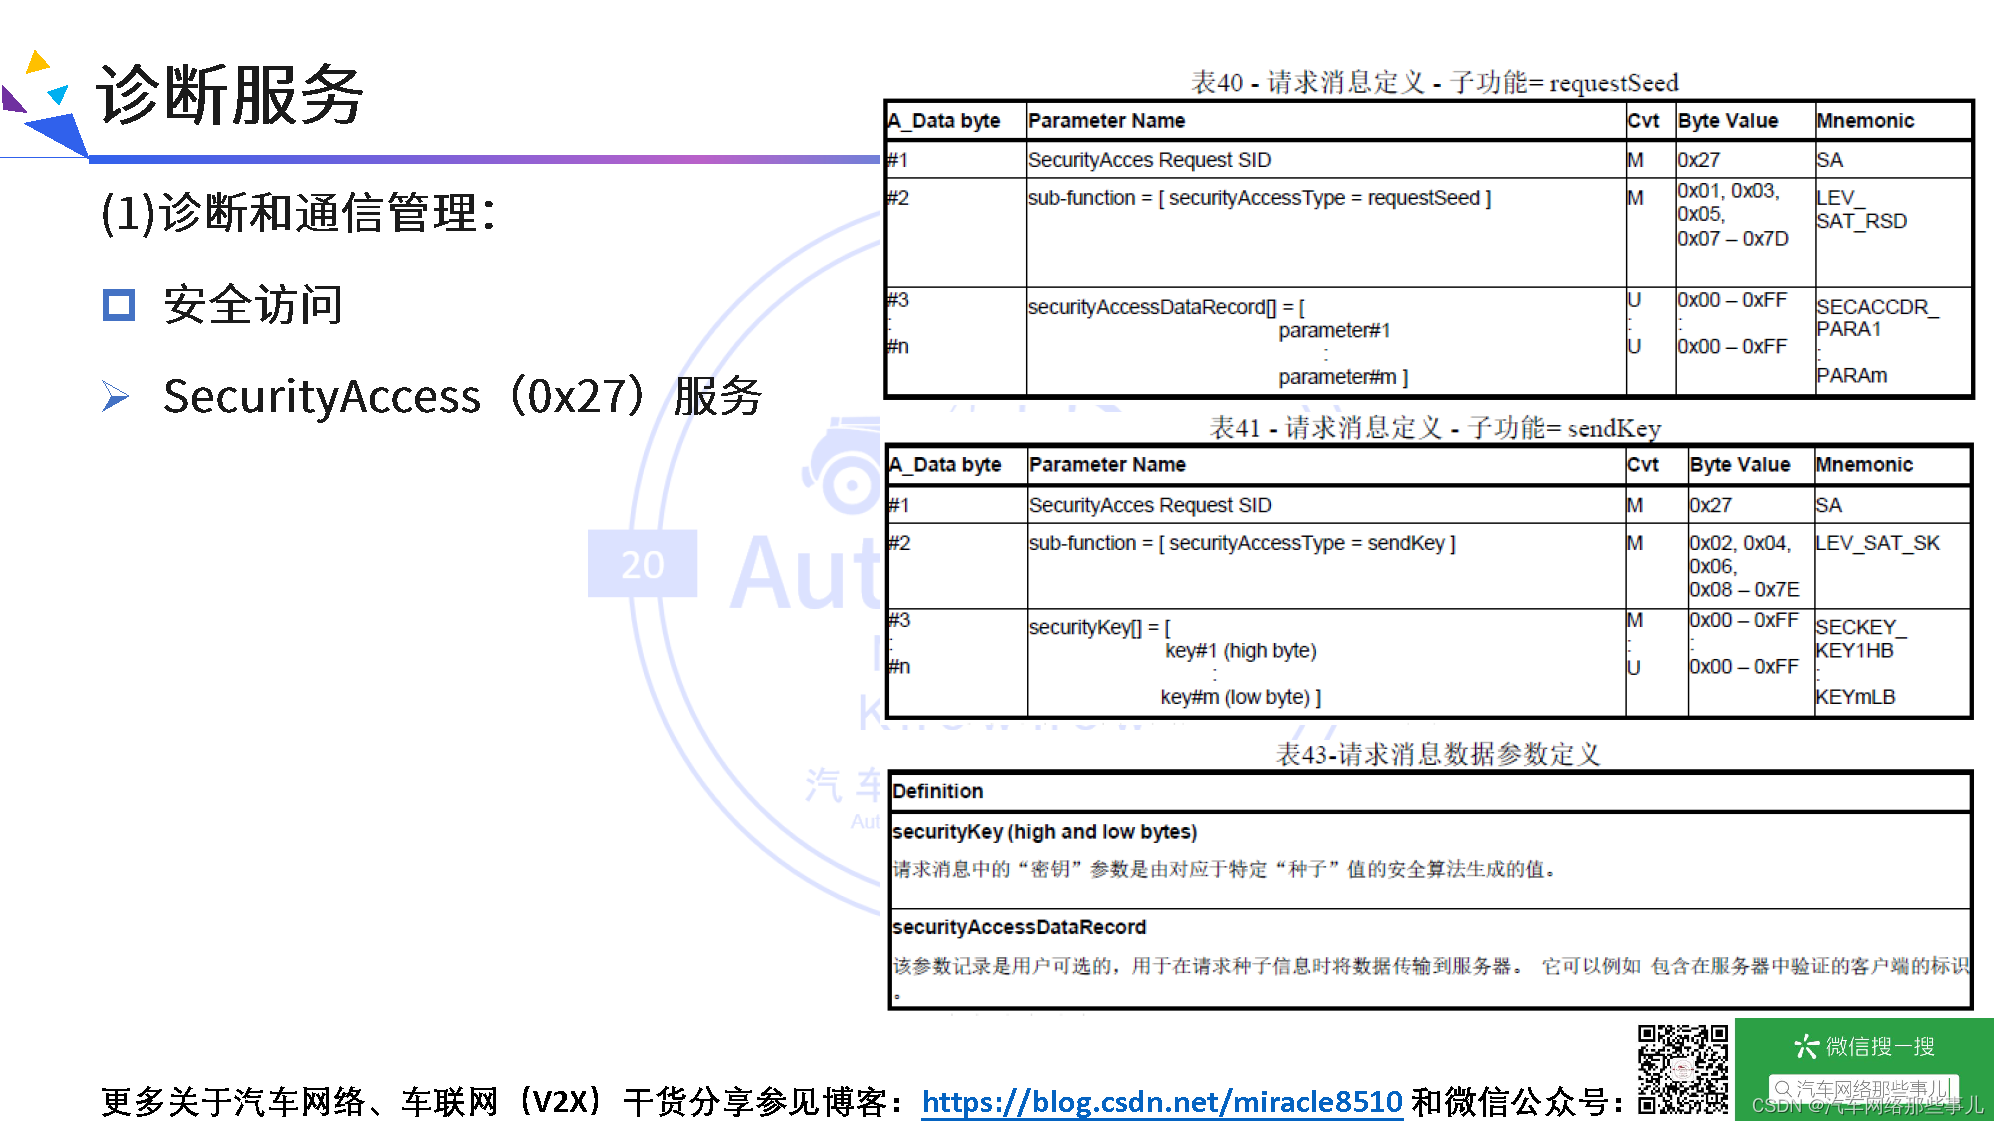Click the Definition header of Table 43

[x=937, y=791]
